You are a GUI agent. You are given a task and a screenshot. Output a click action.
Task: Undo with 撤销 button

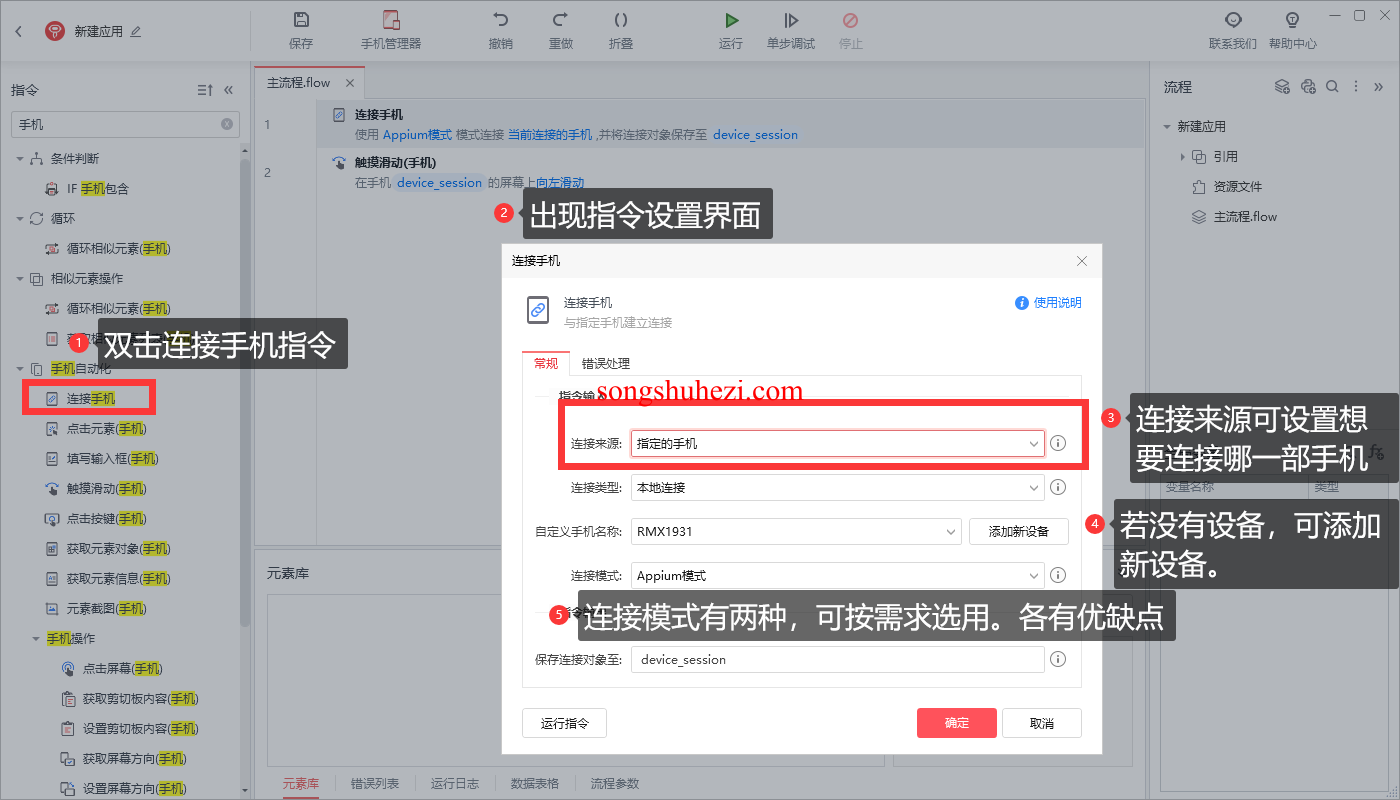coord(501,31)
